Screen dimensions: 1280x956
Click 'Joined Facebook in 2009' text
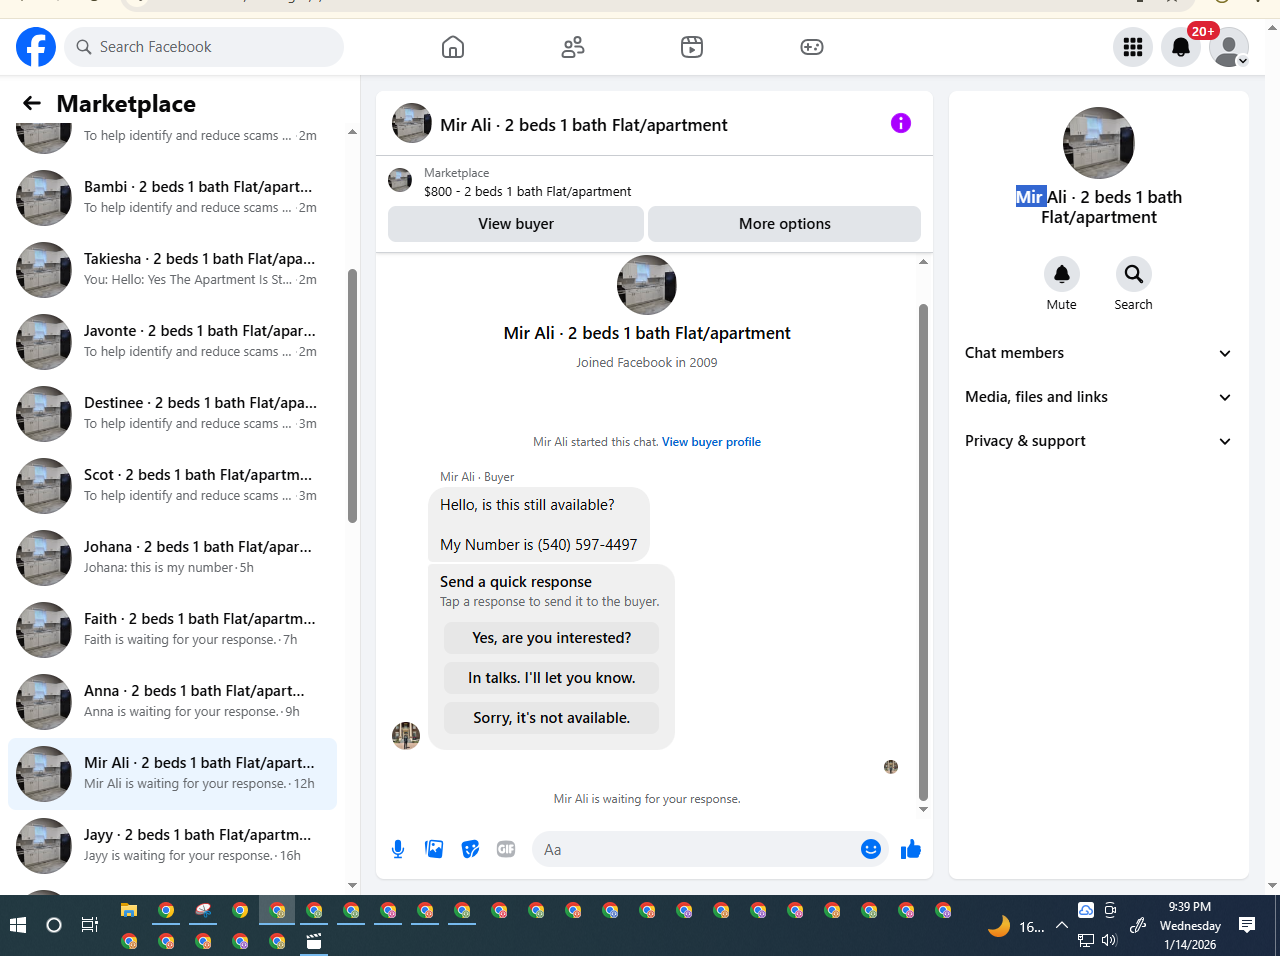(647, 363)
